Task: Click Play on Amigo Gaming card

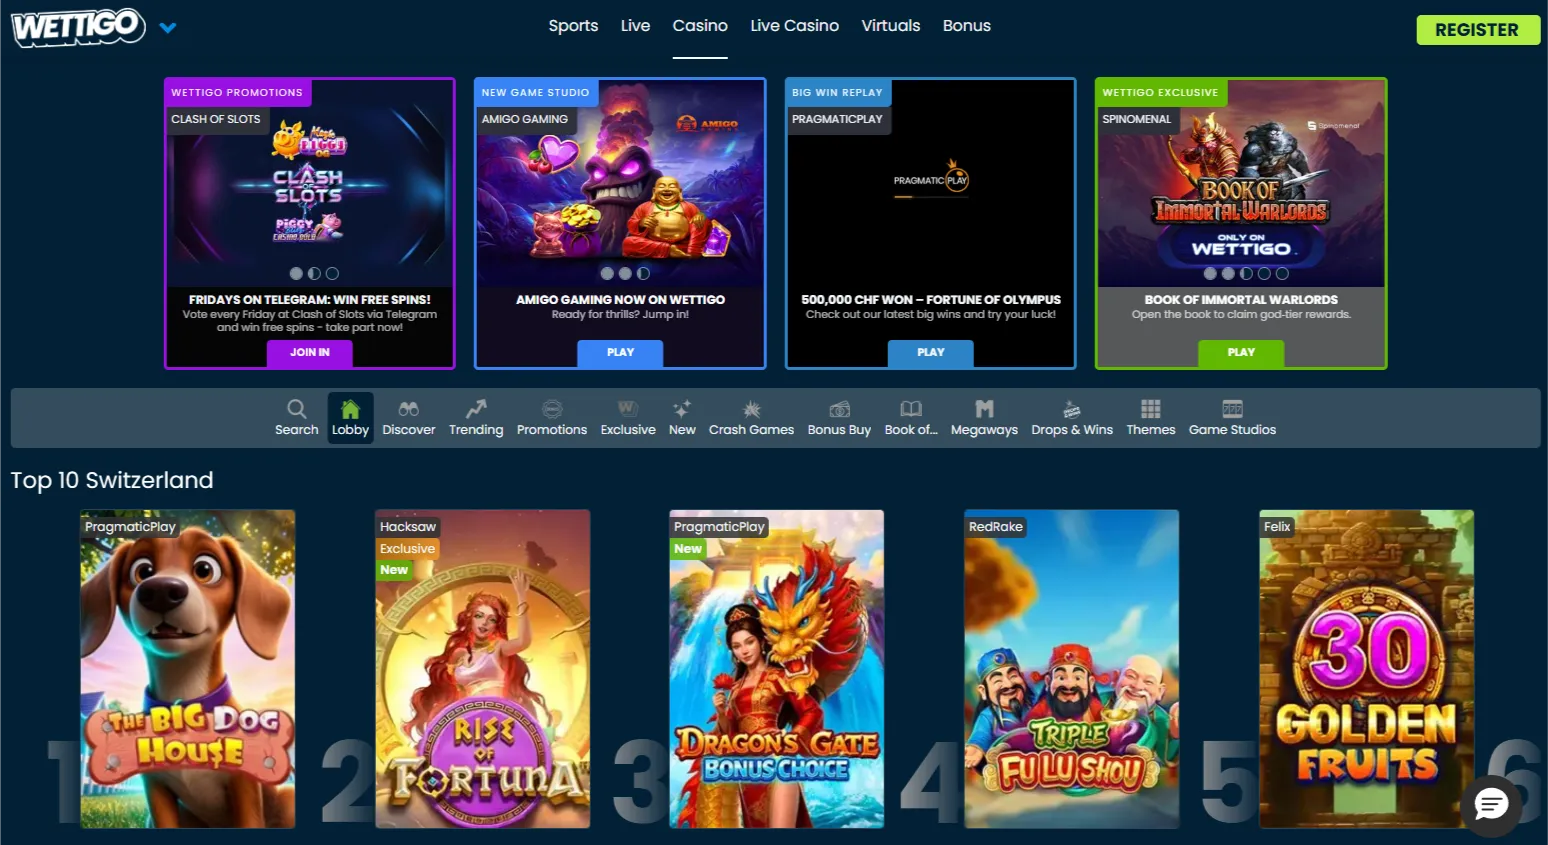Action: click(620, 353)
